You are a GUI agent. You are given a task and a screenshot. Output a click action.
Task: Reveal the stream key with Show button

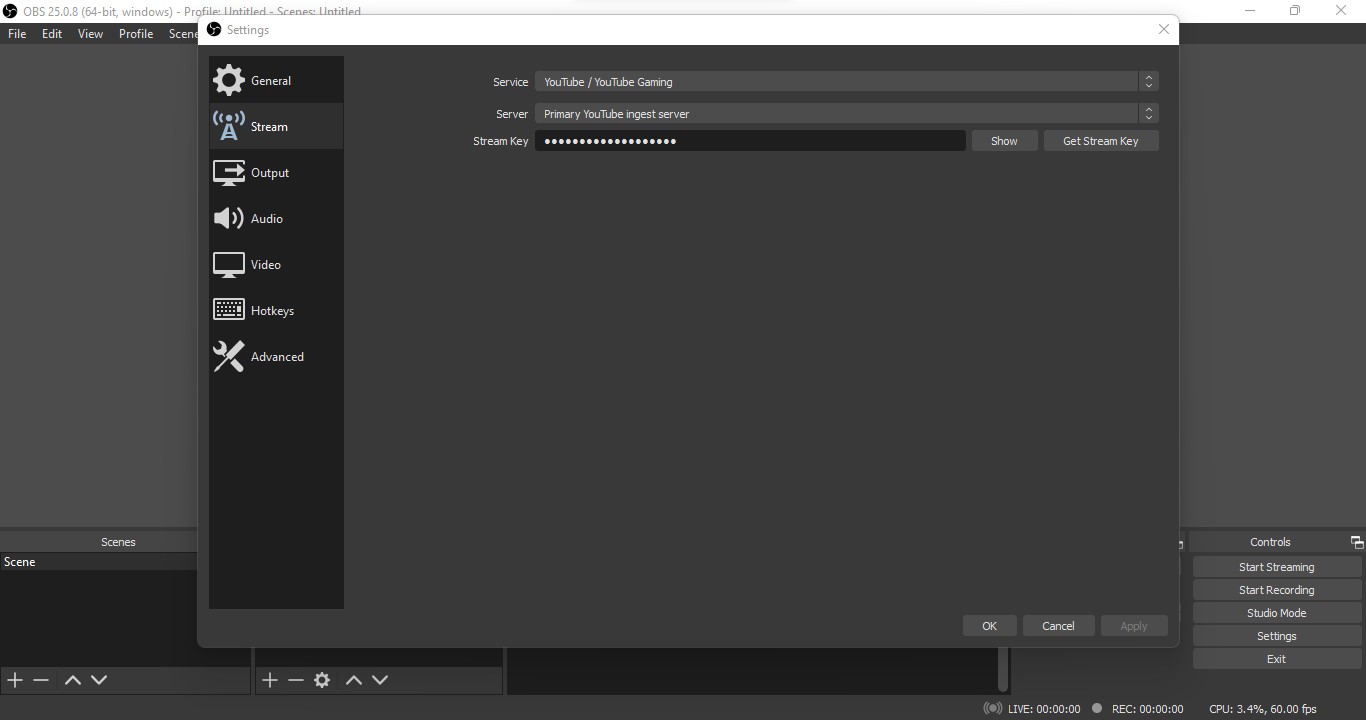[x=1004, y=141]
